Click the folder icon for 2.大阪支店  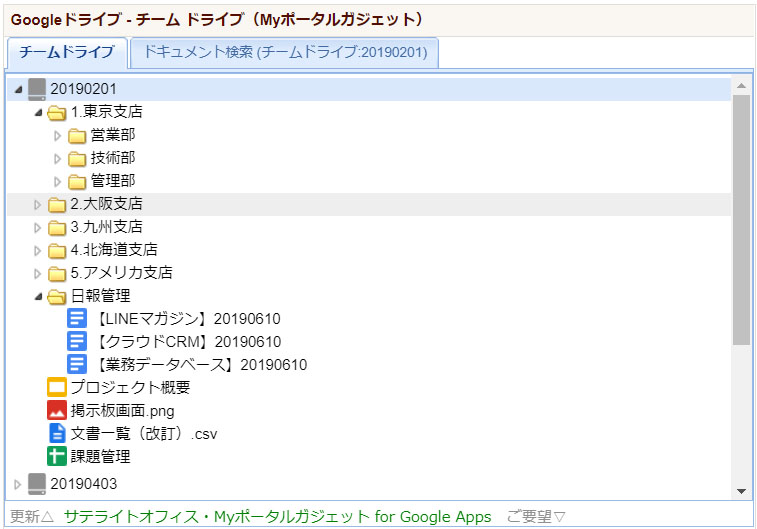56,205
